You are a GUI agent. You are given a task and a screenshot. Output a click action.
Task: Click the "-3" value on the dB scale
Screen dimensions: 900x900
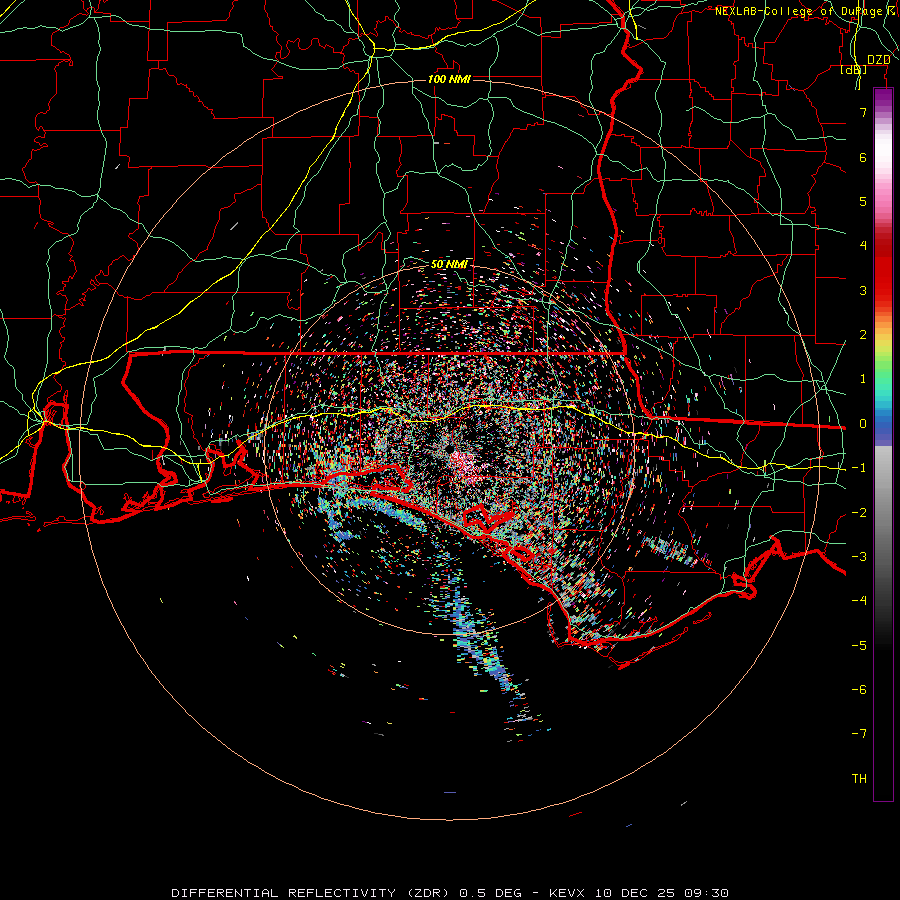tap(859, 557)
